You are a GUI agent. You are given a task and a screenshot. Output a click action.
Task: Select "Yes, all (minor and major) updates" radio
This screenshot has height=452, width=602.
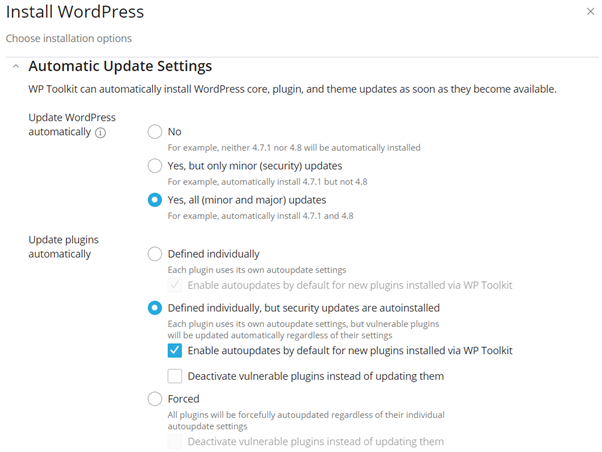154,200
